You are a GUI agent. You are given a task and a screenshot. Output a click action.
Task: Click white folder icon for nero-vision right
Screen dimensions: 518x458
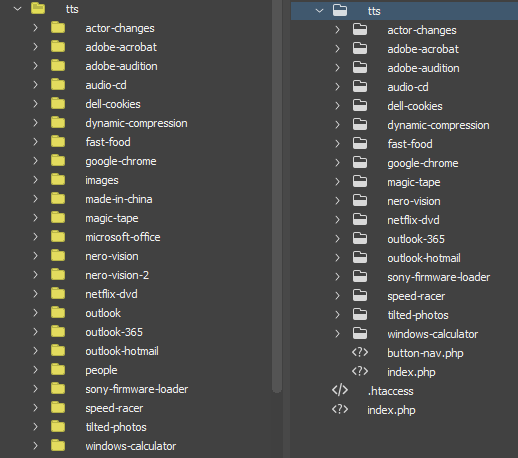click(x=360, y=201)
